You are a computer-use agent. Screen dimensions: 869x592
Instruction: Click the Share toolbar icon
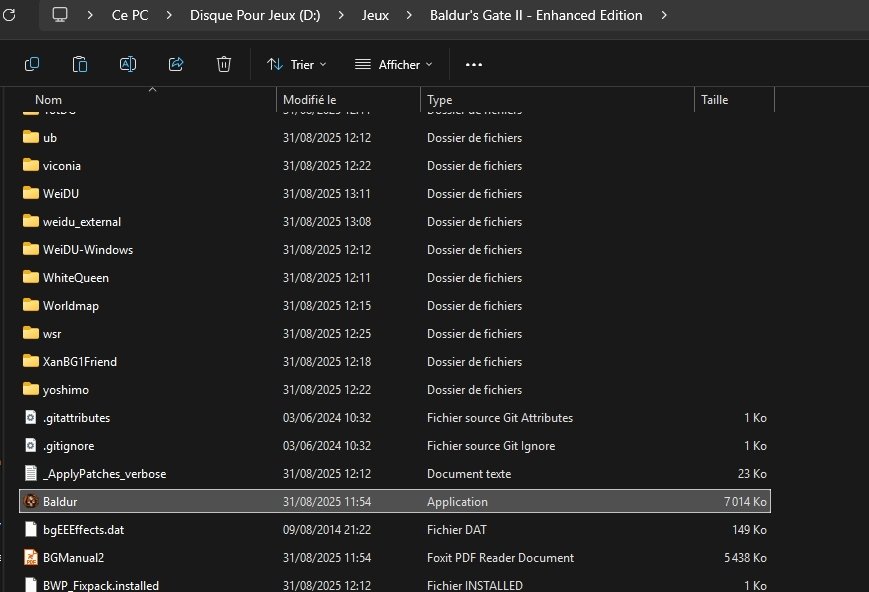176,64
